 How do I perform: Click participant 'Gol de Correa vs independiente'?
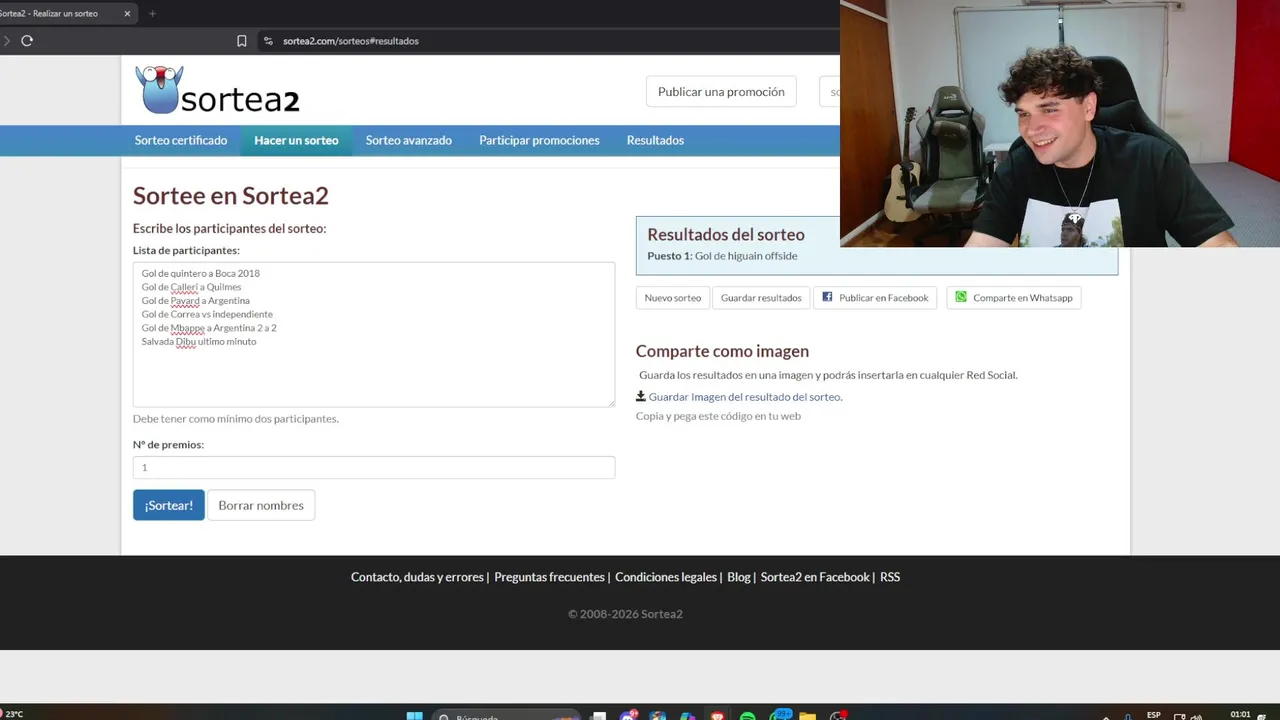pyautogui.click(x=207, y=314)
